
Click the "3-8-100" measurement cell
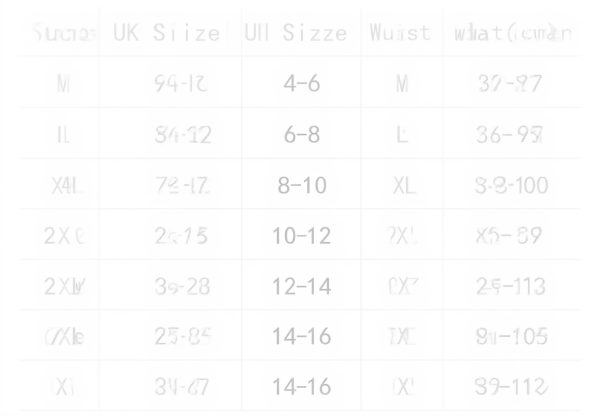pyautogui.click(x=511, y=186)
